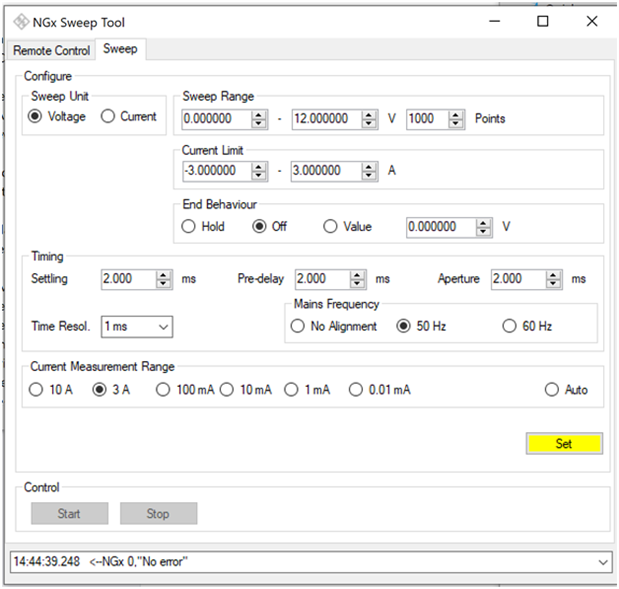Click the sweep range start value field
Image resolution: width=619 pixels, height=589 pixels.
point(217,119)
